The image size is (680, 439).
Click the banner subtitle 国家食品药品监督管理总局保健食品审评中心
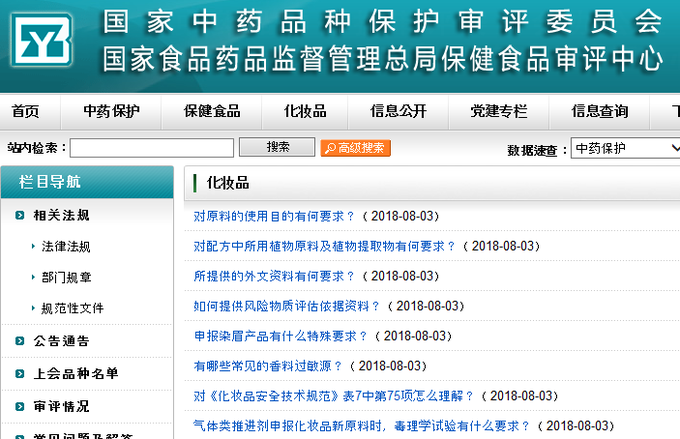tap(383, 59)
